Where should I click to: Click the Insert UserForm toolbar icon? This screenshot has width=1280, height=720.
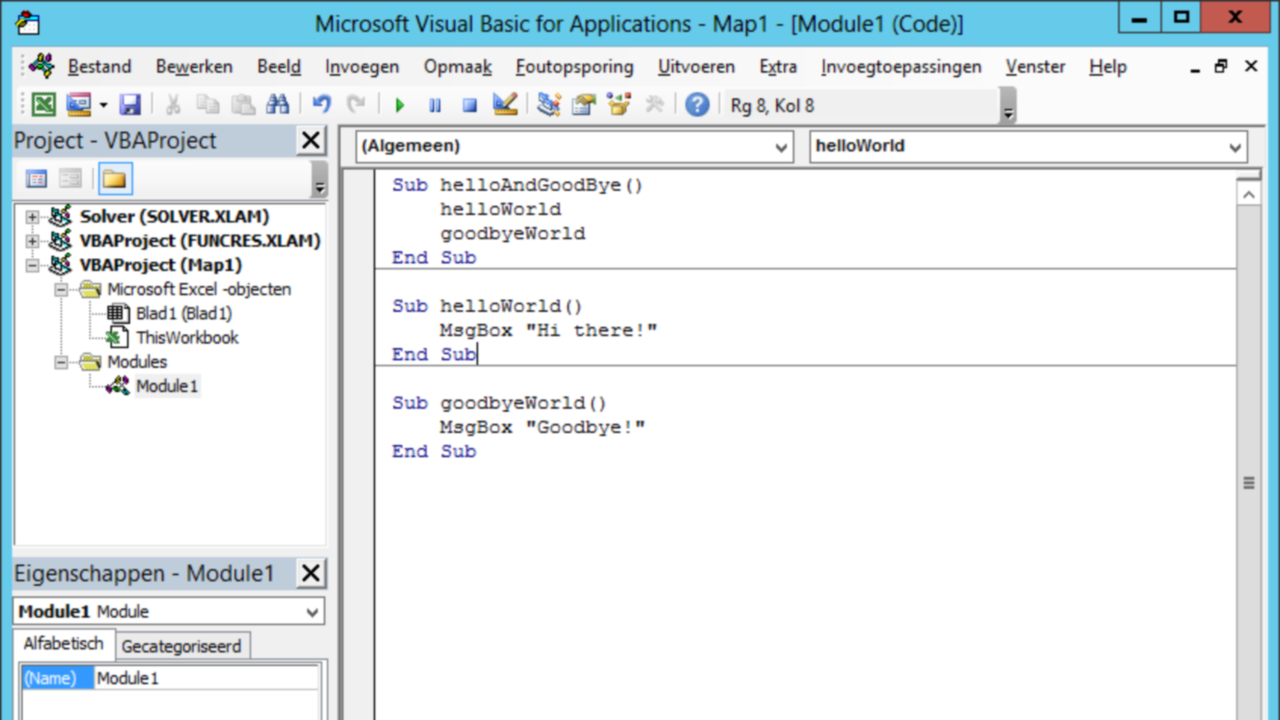point(79,105)
